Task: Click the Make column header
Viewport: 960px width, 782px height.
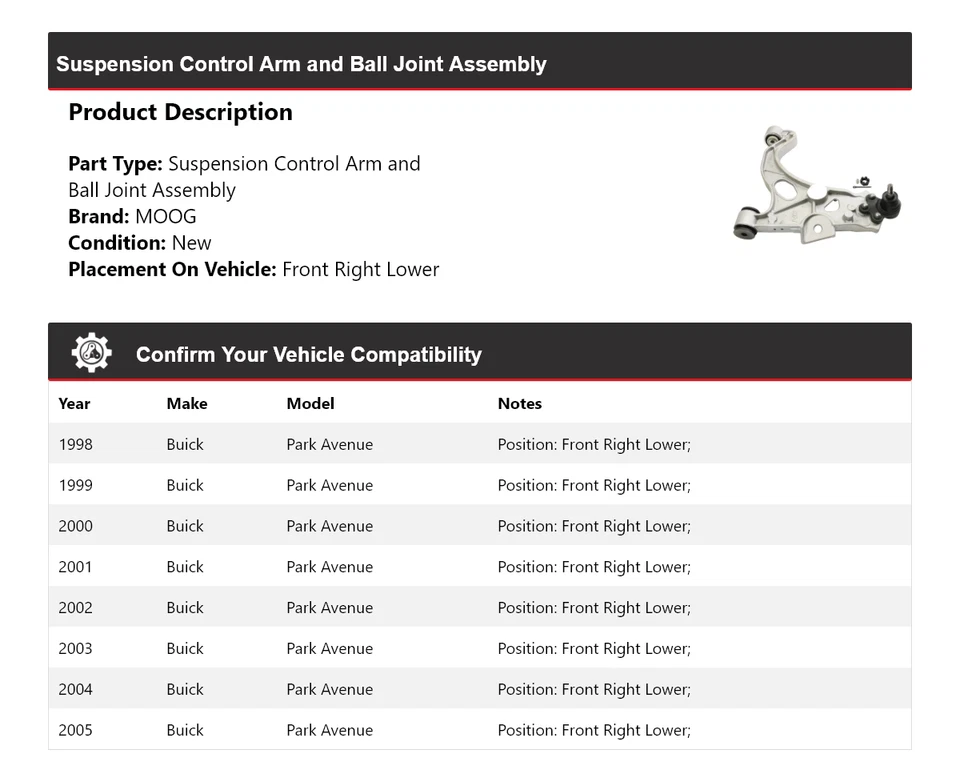Action: (187, 404)
